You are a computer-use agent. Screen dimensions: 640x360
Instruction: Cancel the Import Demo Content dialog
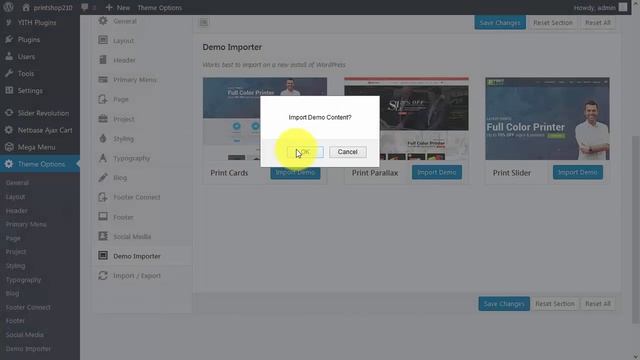point(348,152)
